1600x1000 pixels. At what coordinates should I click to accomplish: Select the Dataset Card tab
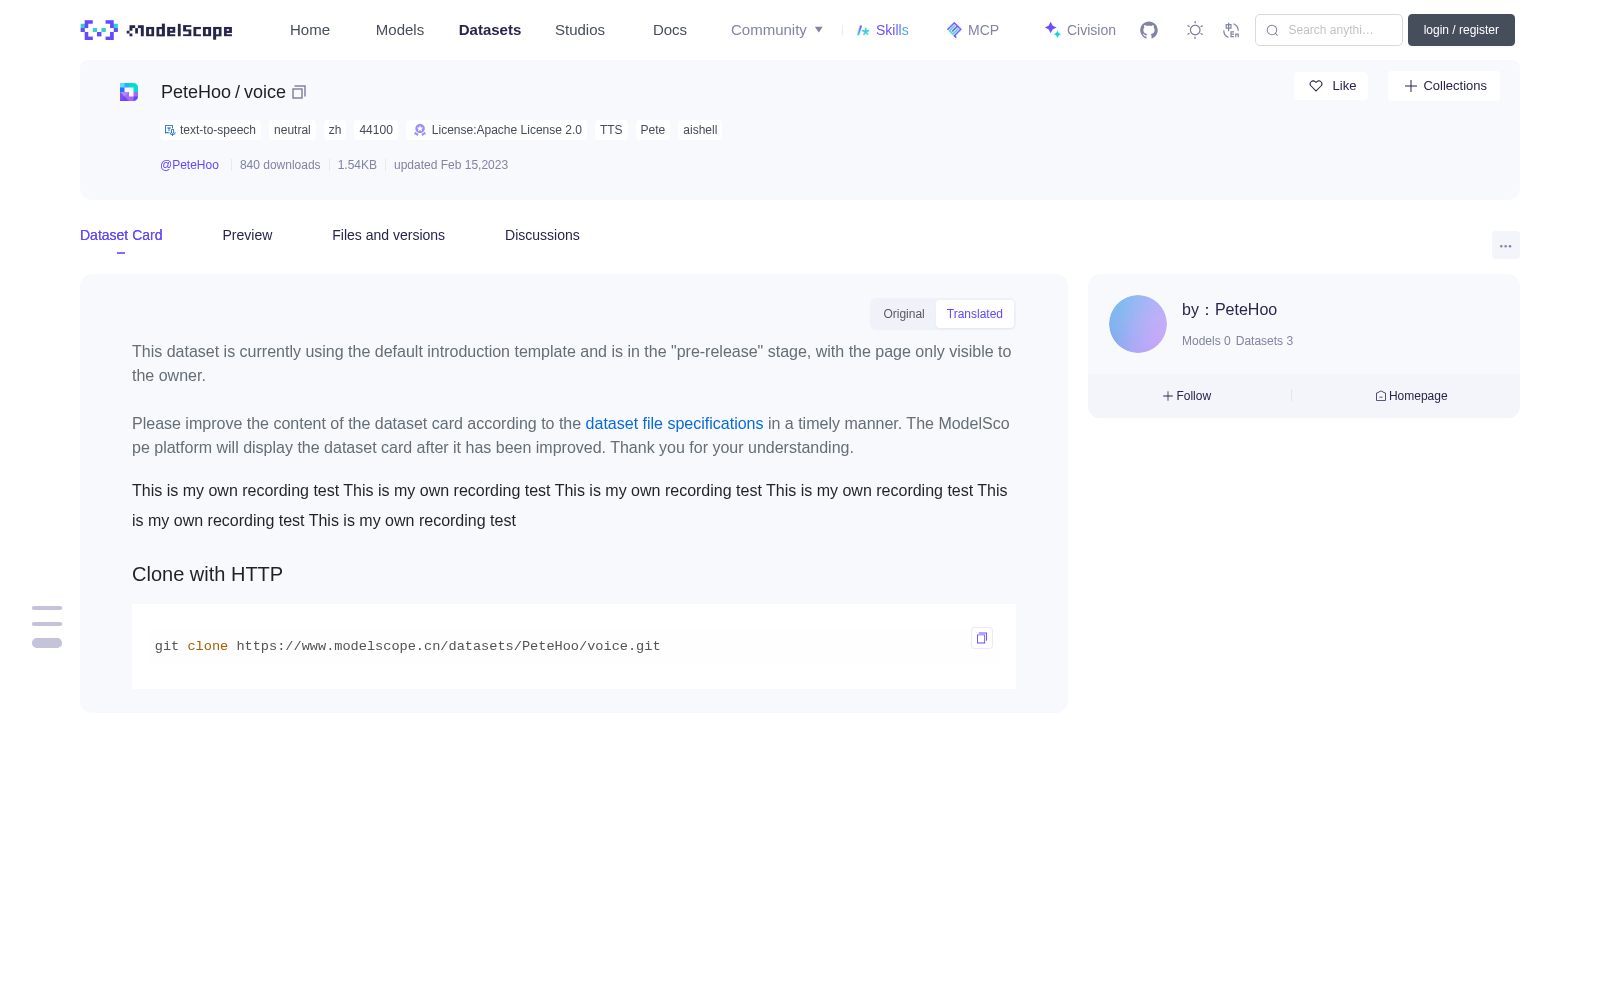tap(121, 235)
